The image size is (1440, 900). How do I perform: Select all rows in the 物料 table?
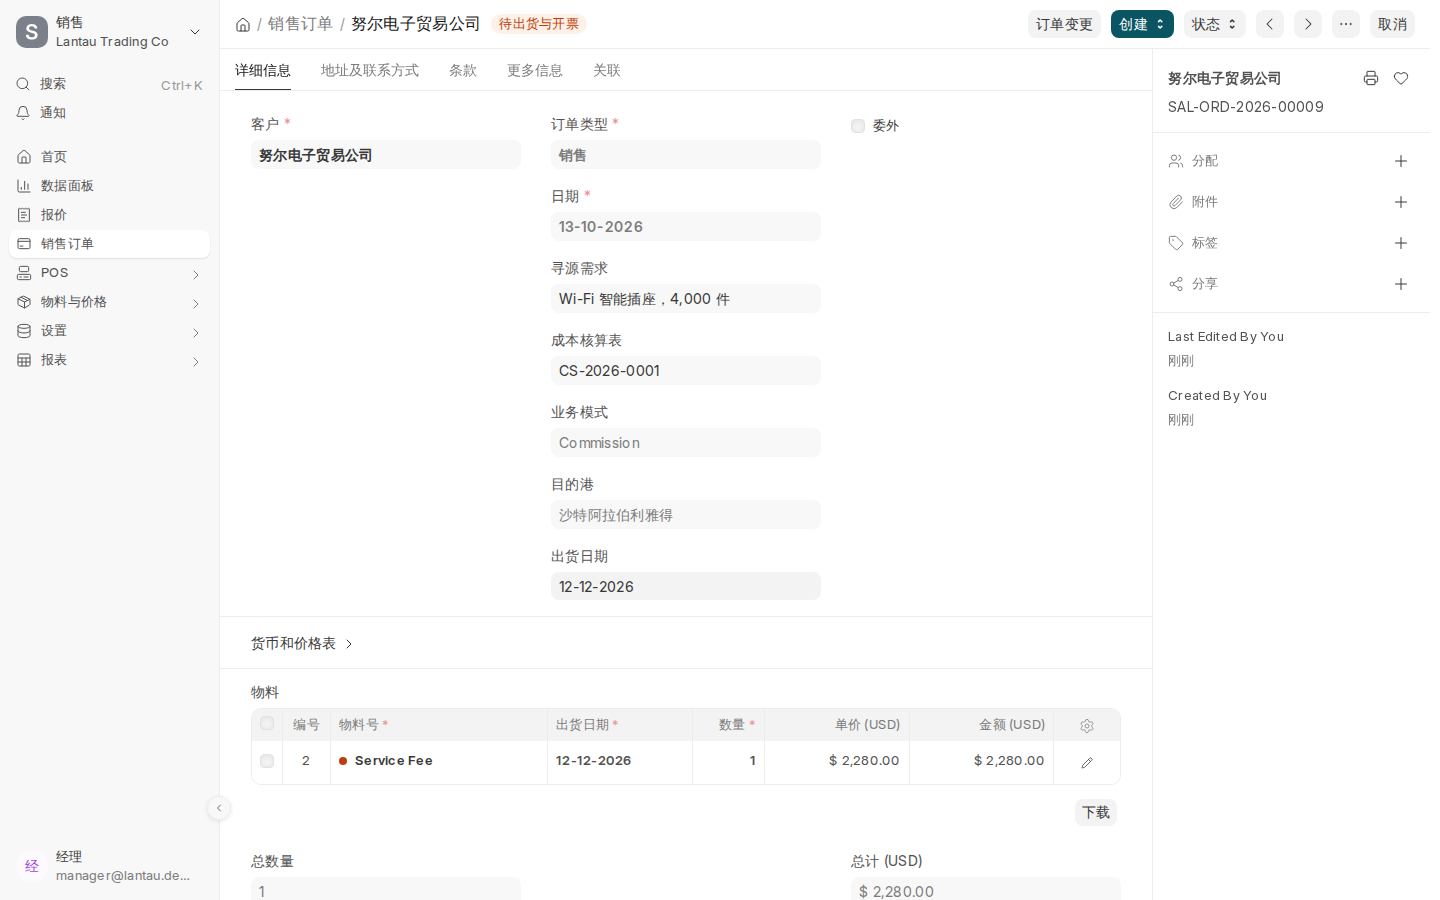coord(267,723)
